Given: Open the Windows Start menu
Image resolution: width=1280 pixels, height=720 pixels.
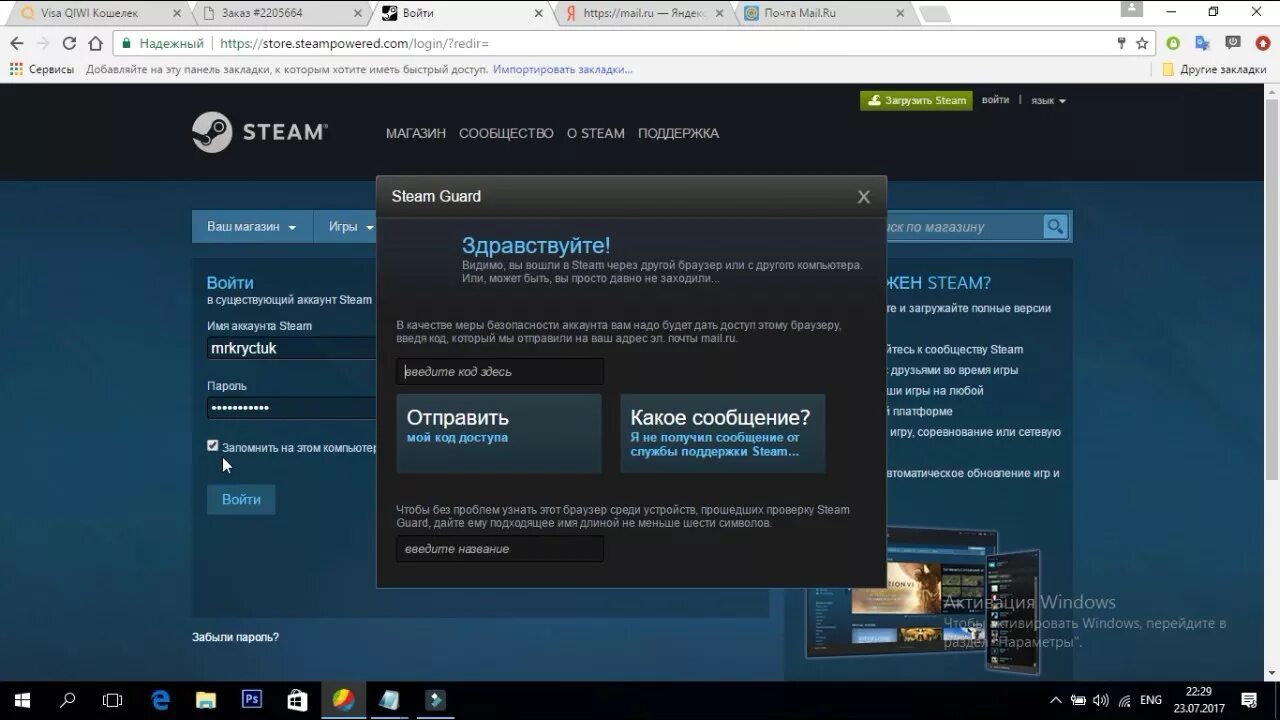Looking at the screenshot, I should click(x=22, y=700).
